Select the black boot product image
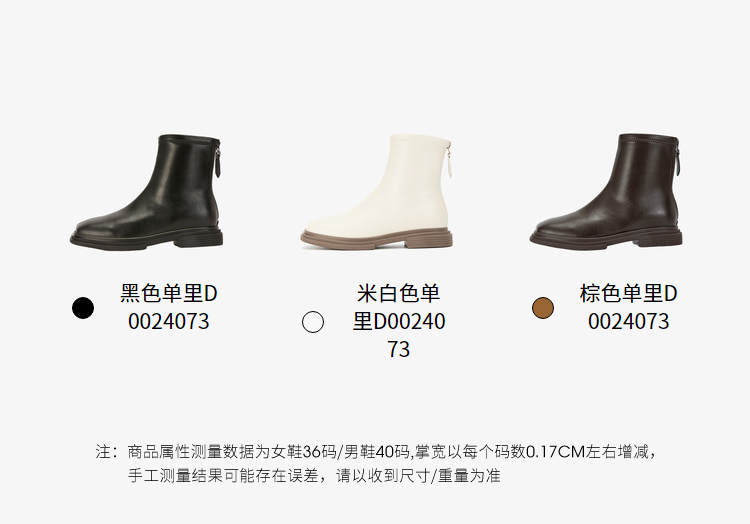750x524 pixels. click(x=146, y=192)
